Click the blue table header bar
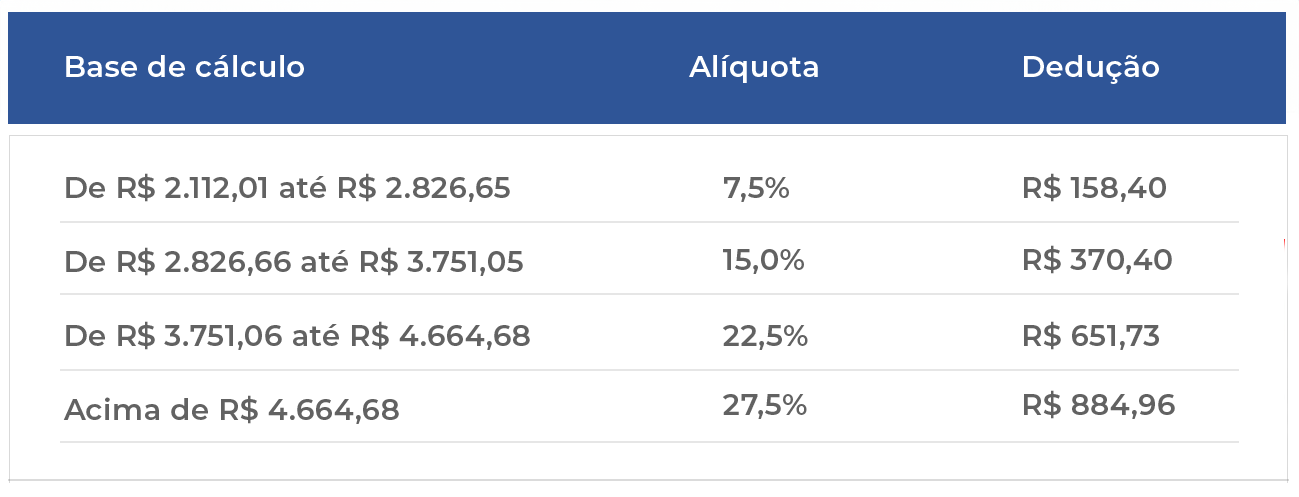The height and width of the screenshot is (497, 1299). click(647, 68)
